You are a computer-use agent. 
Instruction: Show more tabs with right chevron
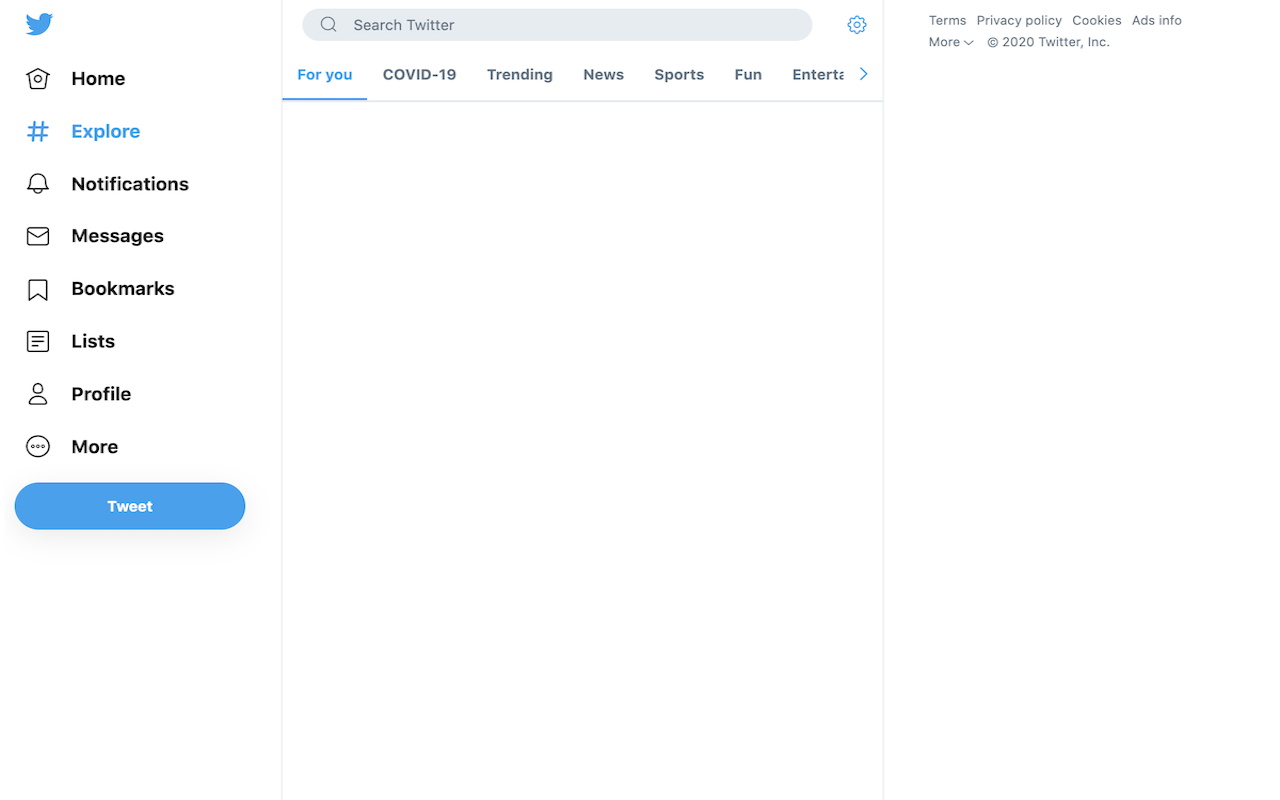[x=864, y=74]
